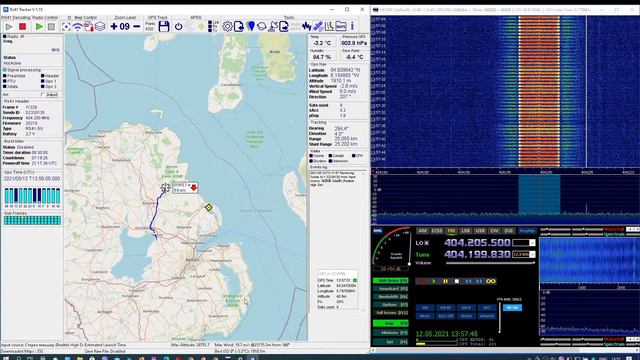Click the blue map pin tool

pyautogui.click(x=251, y=27)
